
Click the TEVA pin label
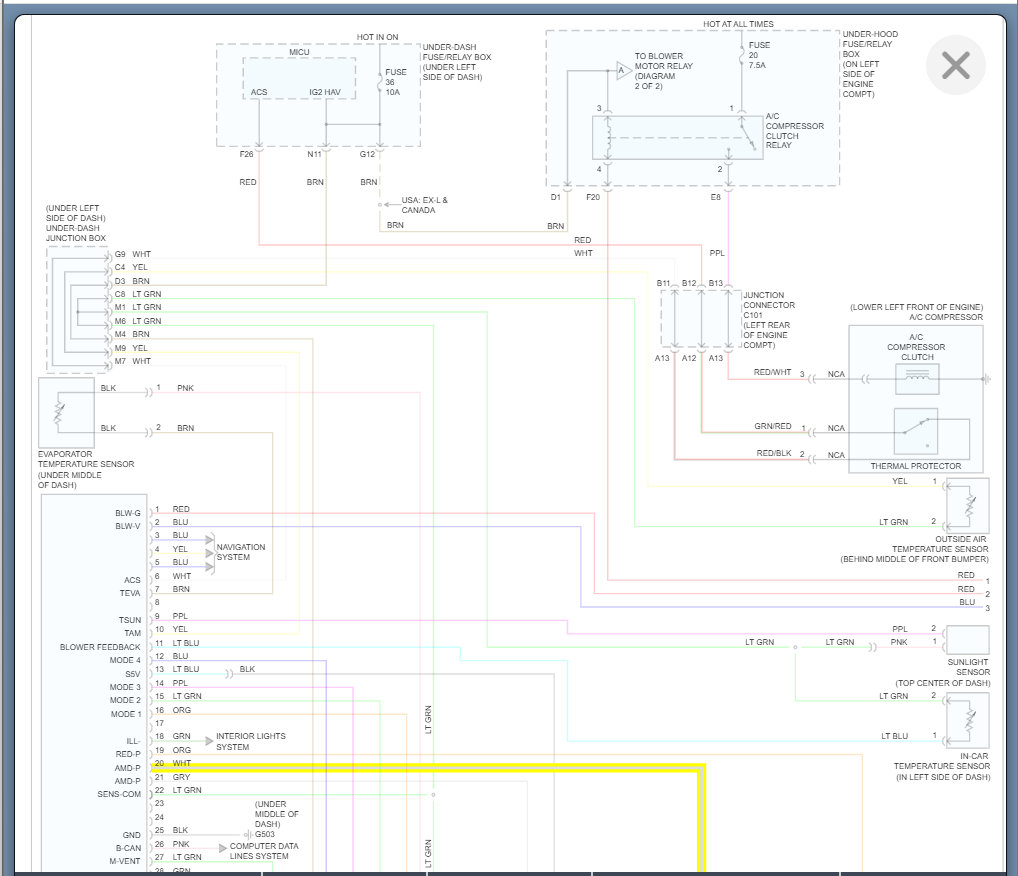coord(130,593)
